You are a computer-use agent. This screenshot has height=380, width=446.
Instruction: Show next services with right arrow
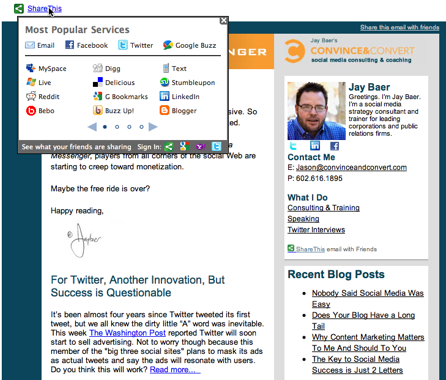click(x=153, y=127)
